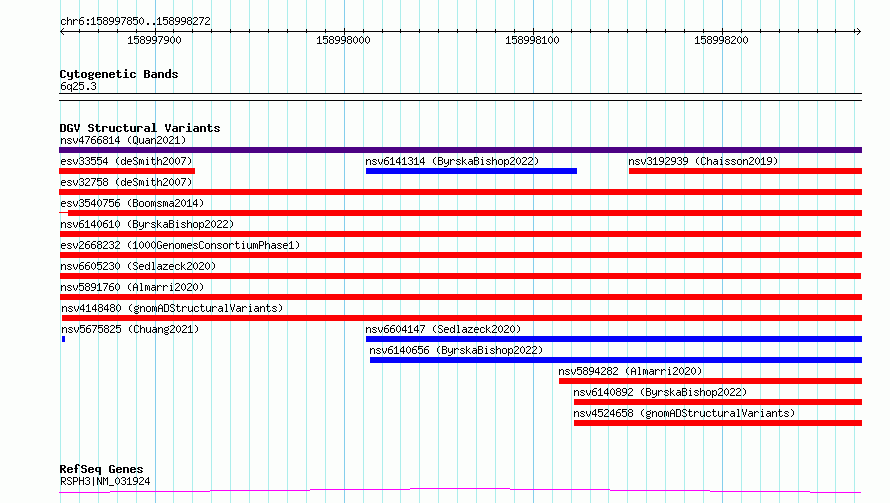This screenshot has width=890, height=503.
Task: Select the red nsv6605230 variant bar
Action: tap(460, 276)
